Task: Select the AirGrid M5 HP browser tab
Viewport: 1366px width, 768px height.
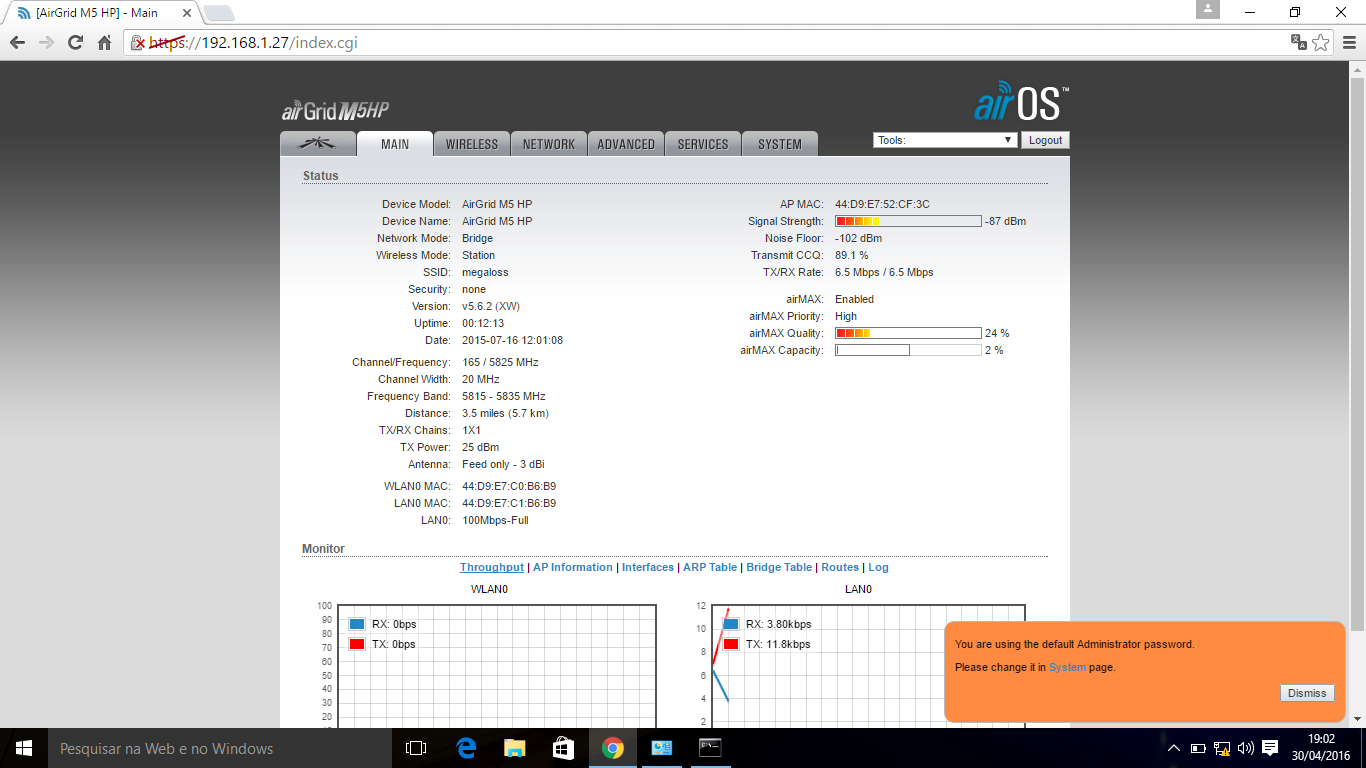Action: [x=102, y=13]
